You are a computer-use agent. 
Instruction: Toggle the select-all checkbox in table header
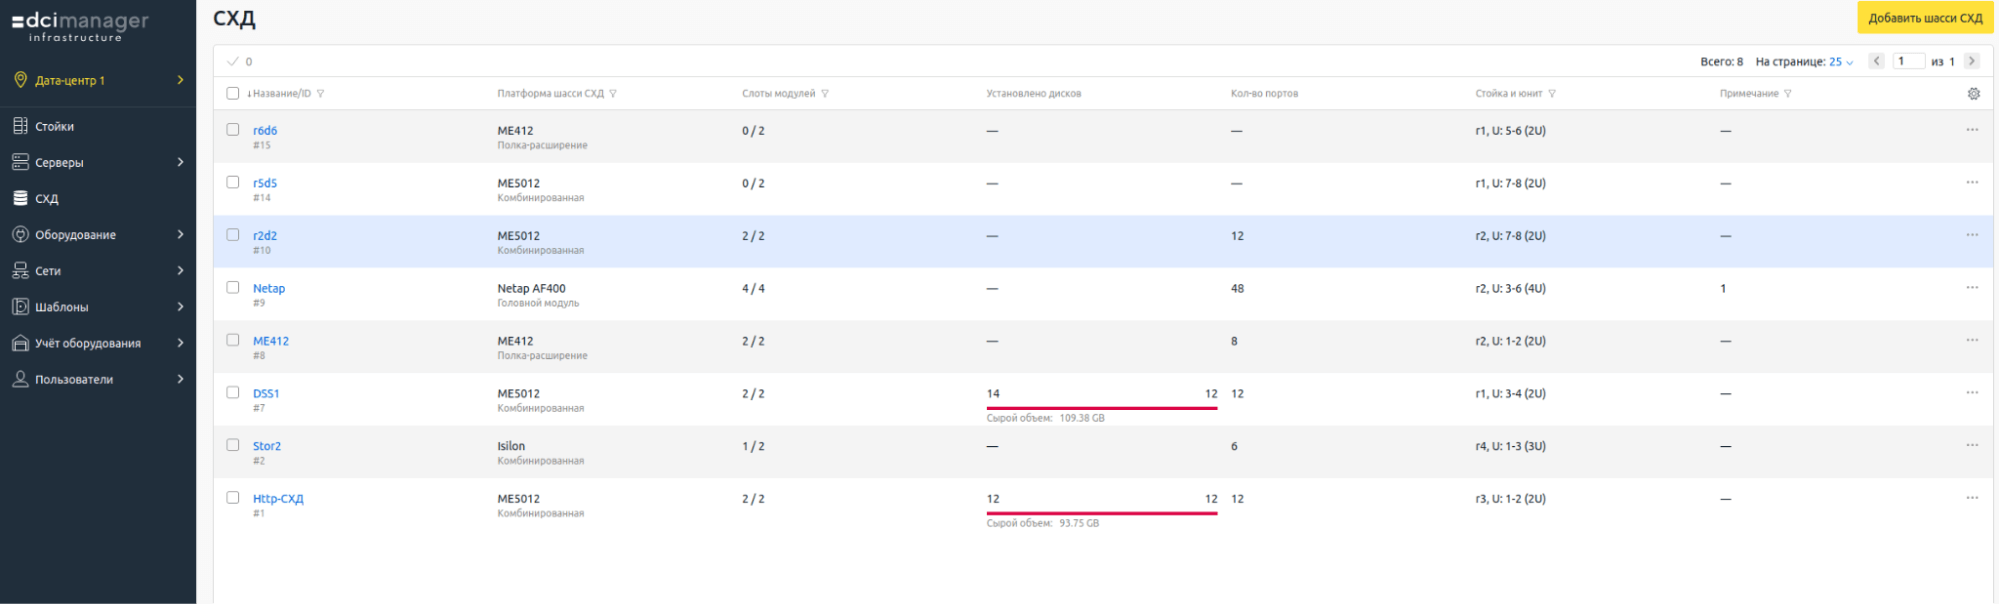(233, 93)
